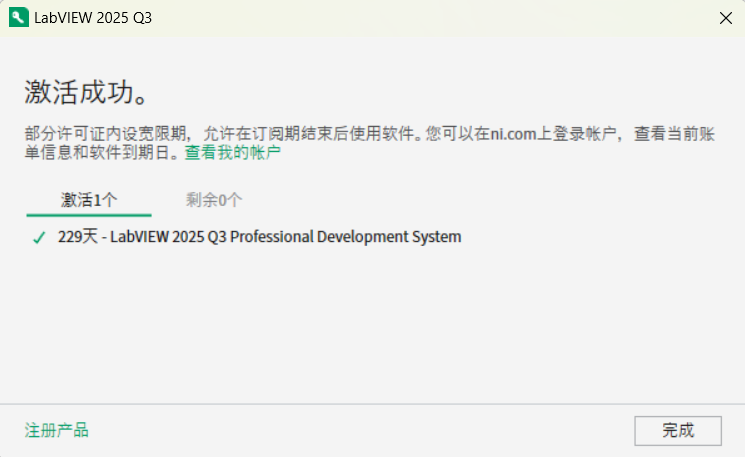Switch to the 激活1个 tab
Image resolution: width=745 pixels, height=457 pixels.
(89, 199)
